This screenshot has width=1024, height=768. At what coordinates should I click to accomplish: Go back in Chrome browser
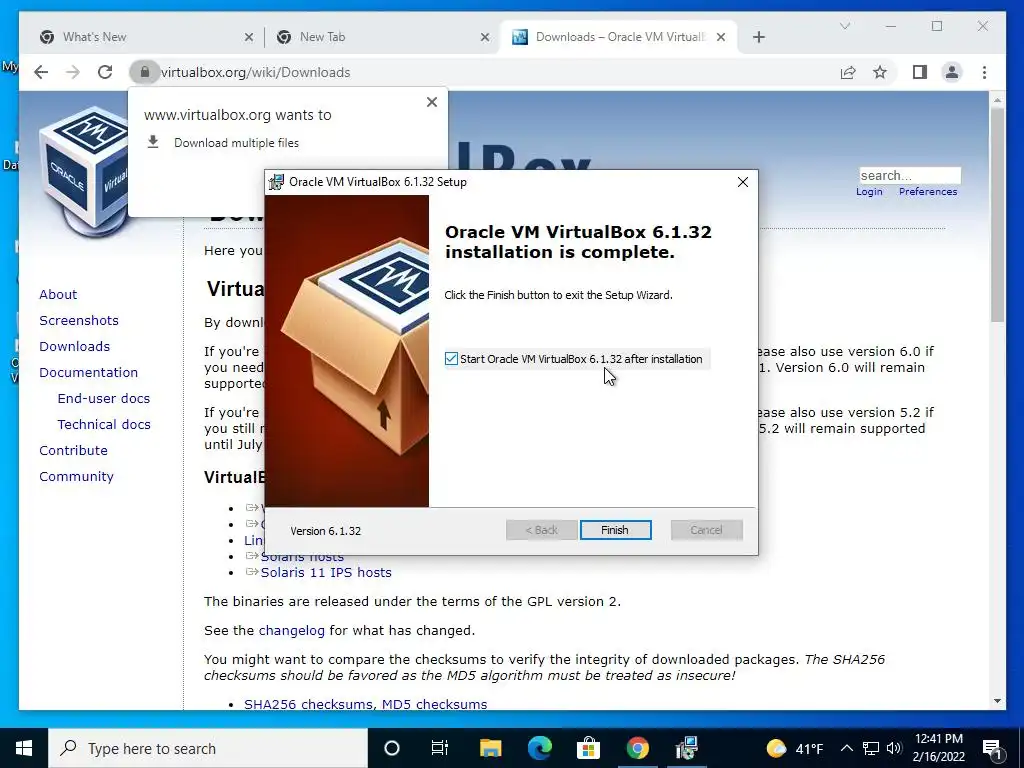tap(41, 72)
